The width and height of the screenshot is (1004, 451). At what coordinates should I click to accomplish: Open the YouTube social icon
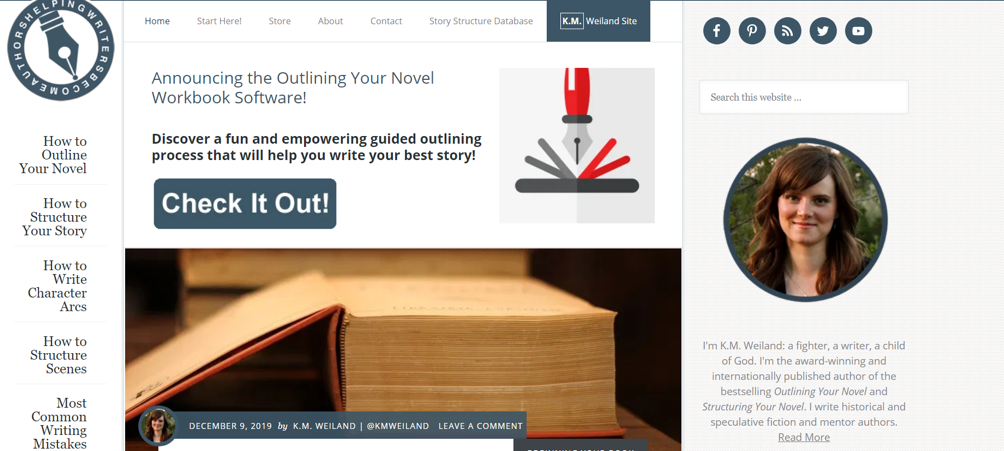(x=859, y=31)
